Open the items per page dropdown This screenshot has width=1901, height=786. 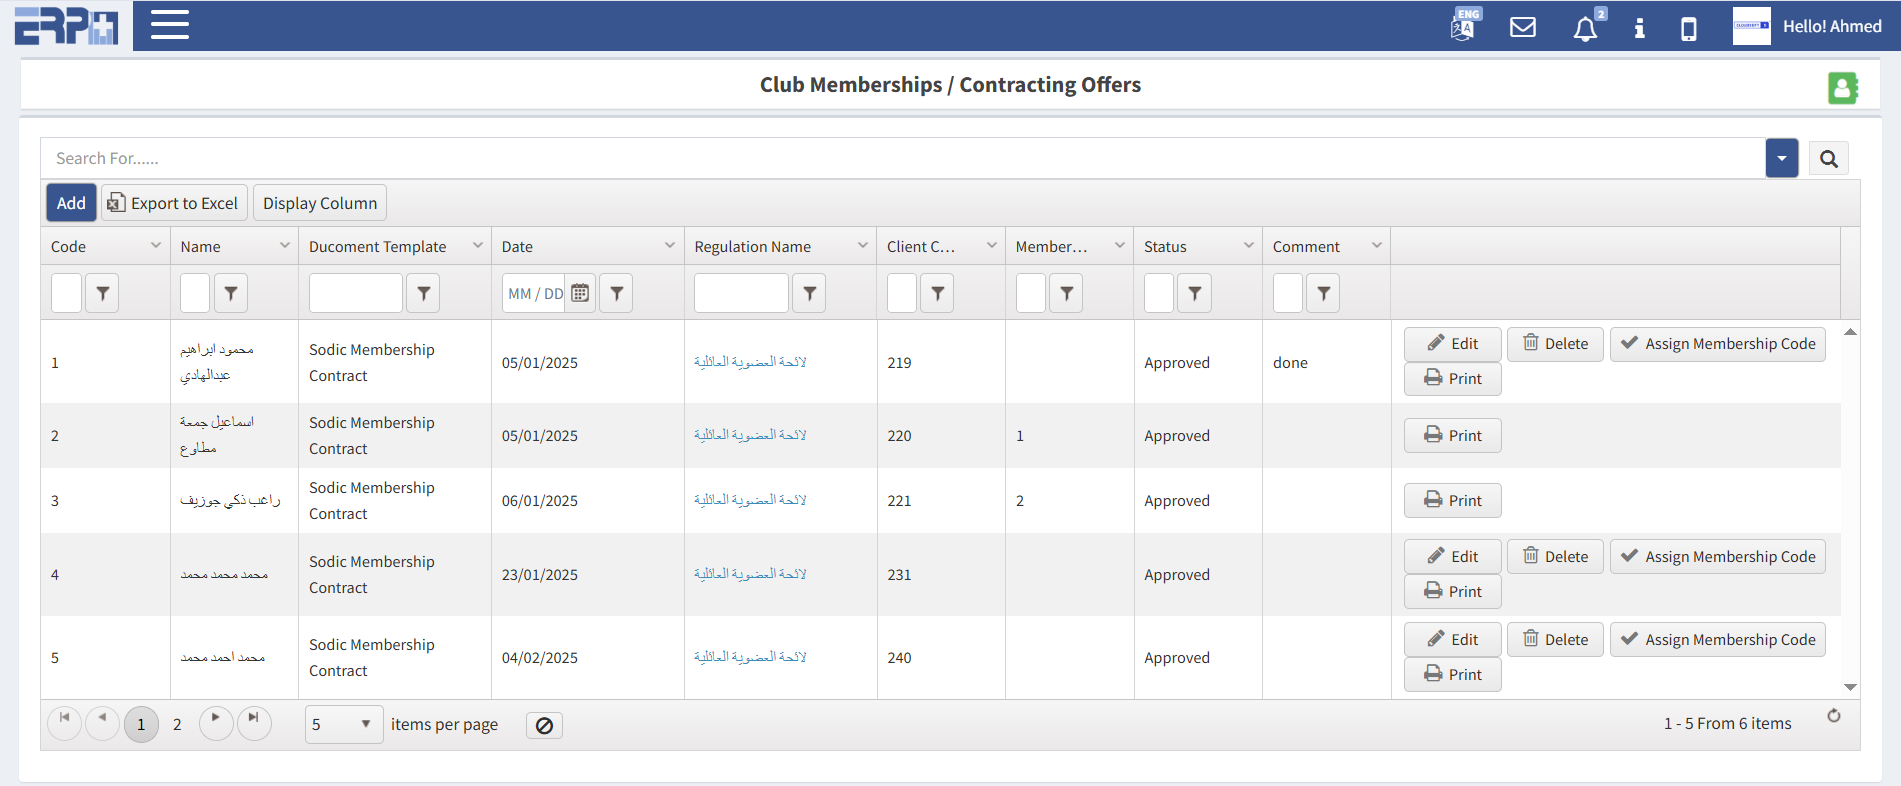tap(343, 724)
